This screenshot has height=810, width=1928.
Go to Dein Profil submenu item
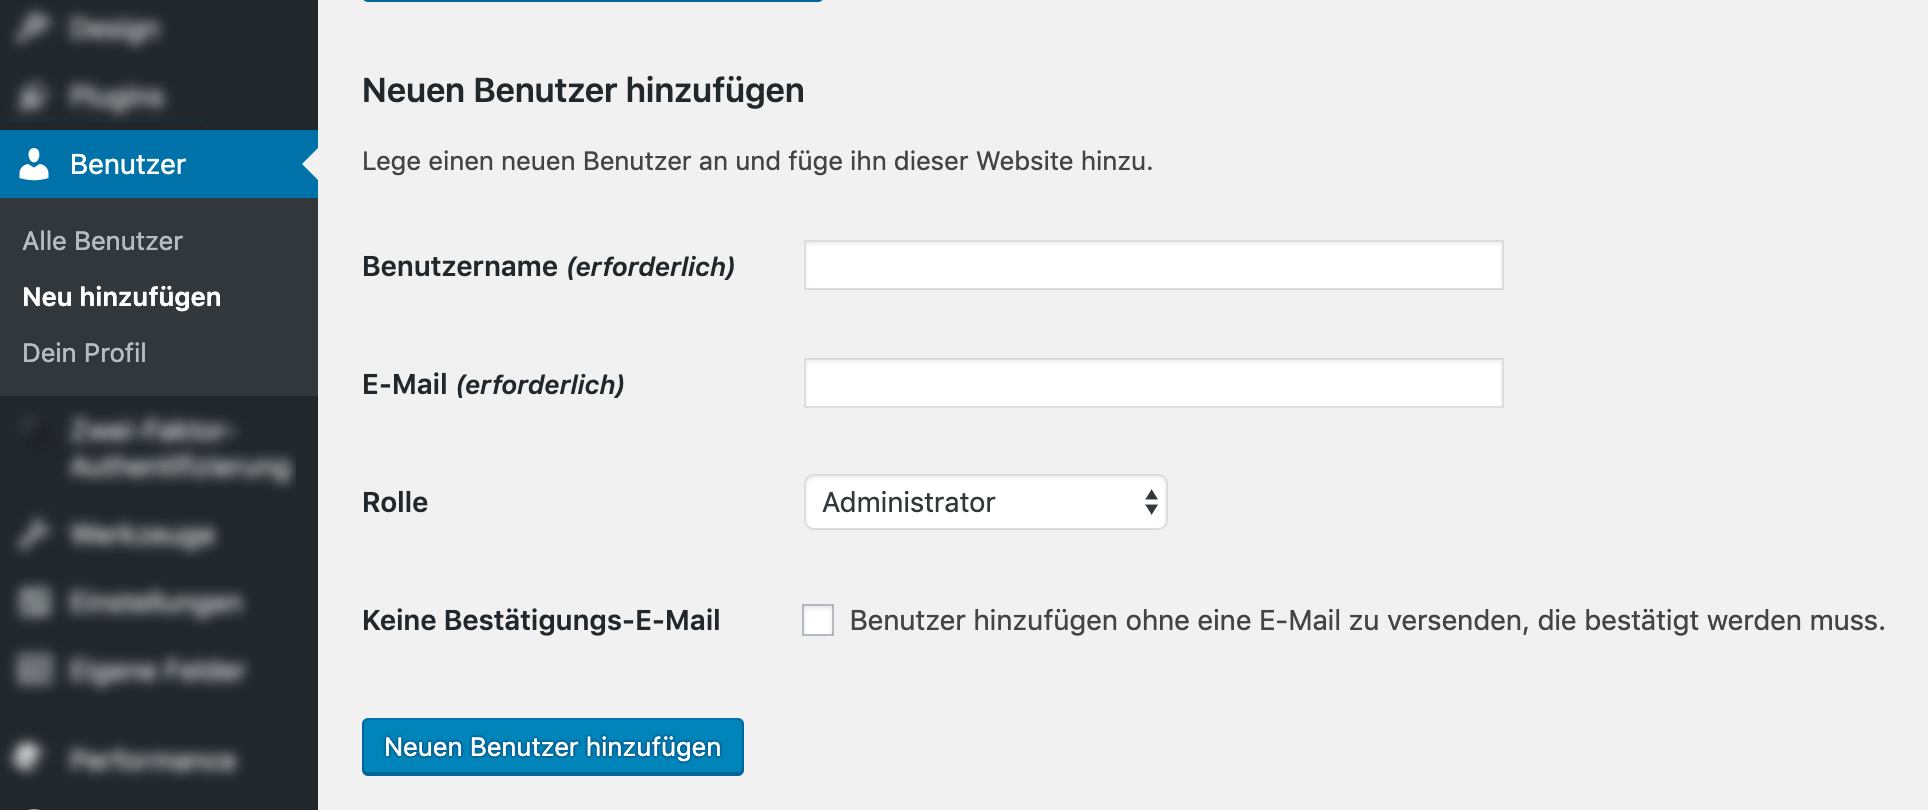84,353
